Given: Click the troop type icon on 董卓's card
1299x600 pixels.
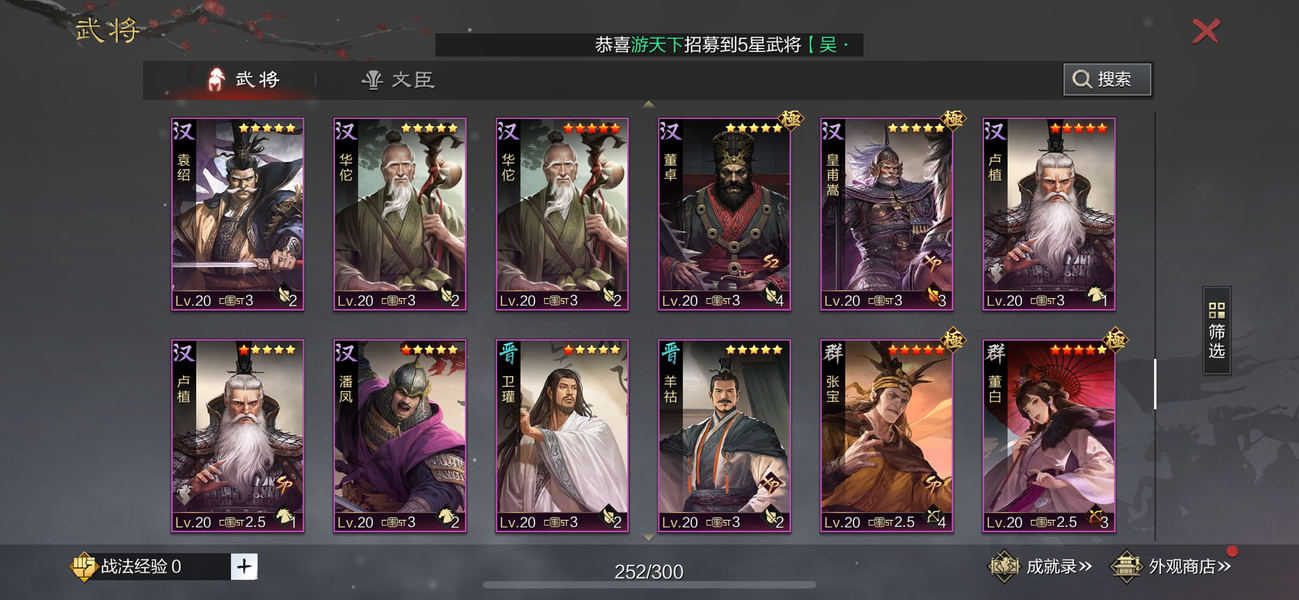Looking at the screenshot, I should coord(771,296).
